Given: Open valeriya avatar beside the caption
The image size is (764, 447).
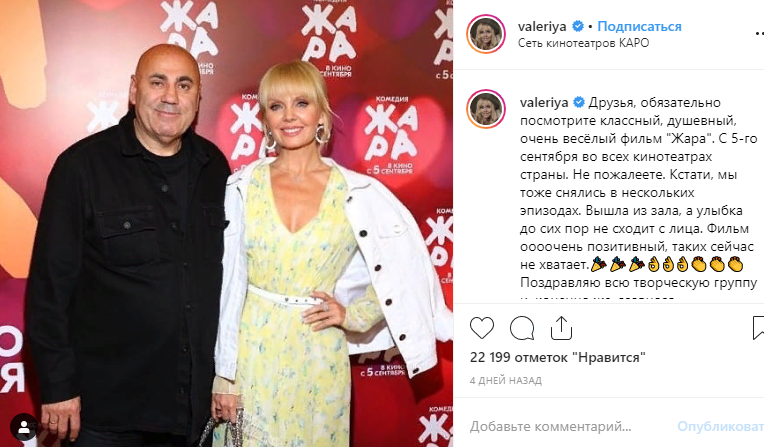Looking at the screenshot, I should pyautogui.click(x=486, y=109).
